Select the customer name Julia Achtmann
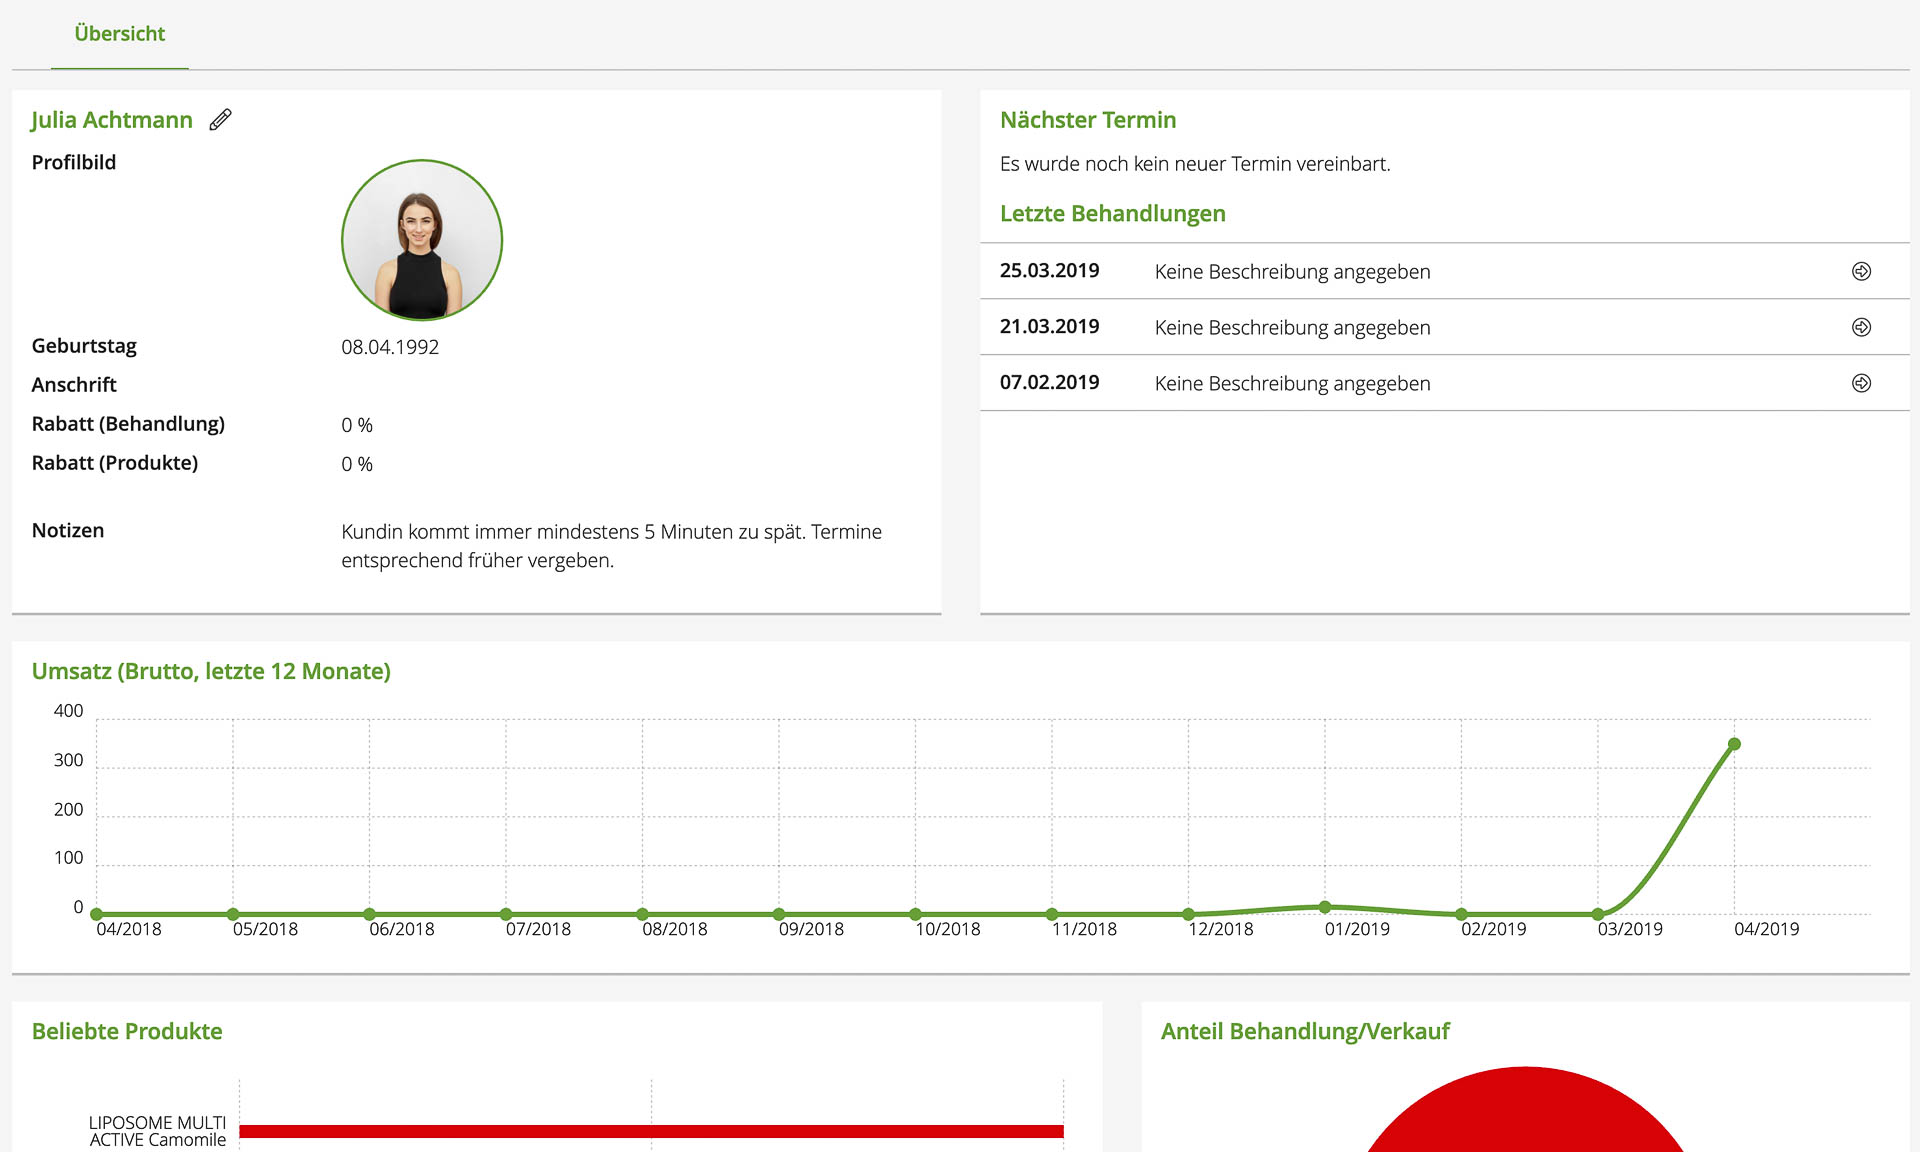The height and width of the screenshot is (1152, 1920). point(111,120)
